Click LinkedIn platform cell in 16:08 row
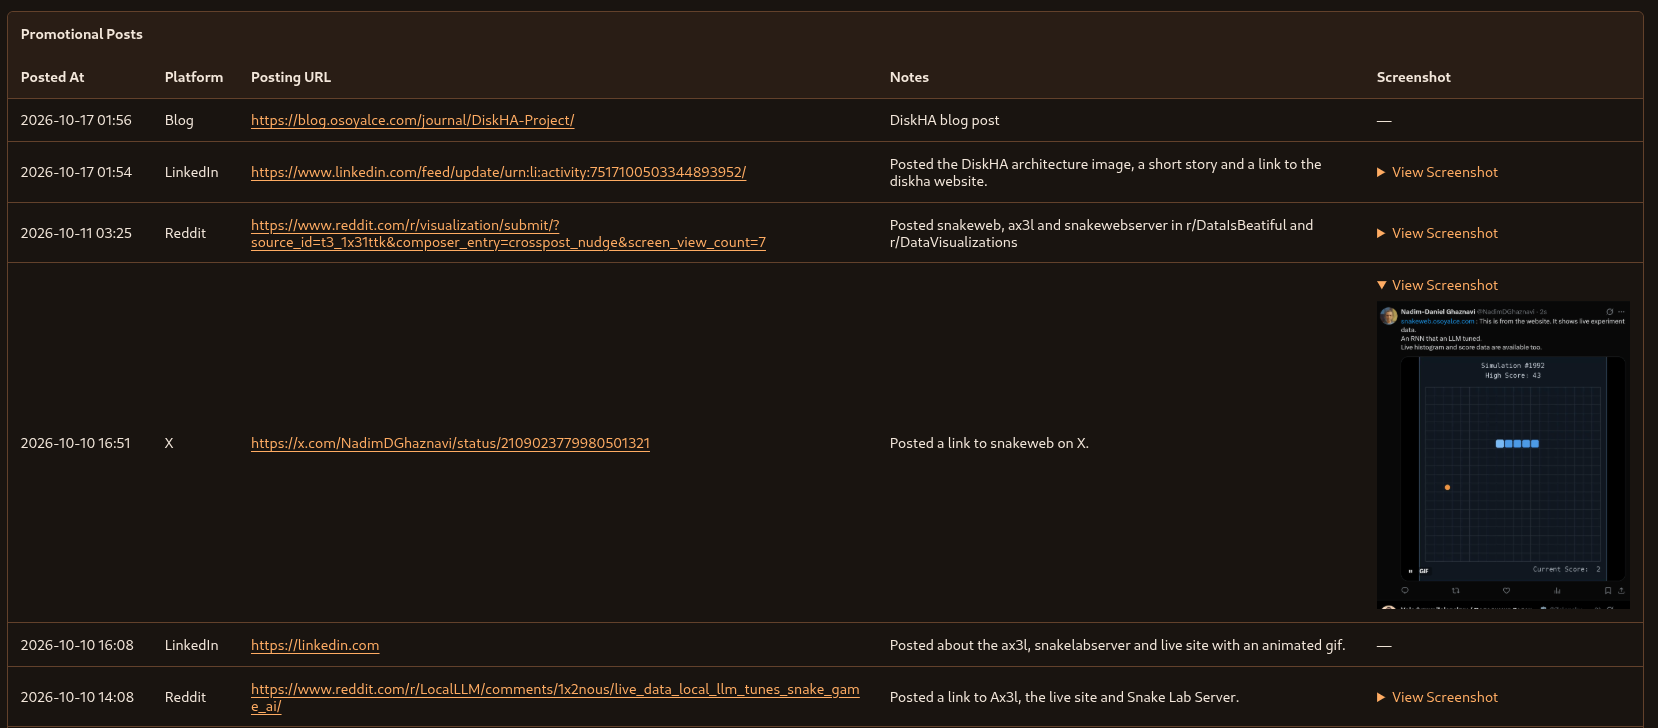Viewport: 1658px width, 728px height. click(191, 645)
